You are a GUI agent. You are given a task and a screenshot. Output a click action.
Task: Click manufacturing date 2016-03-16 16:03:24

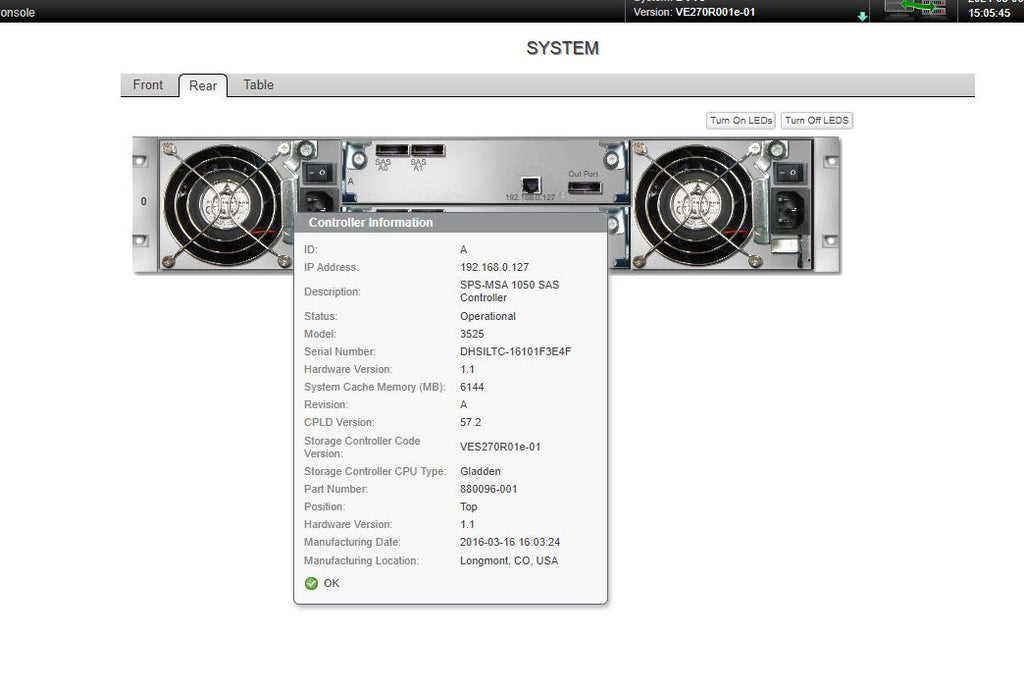coord(509,542)
